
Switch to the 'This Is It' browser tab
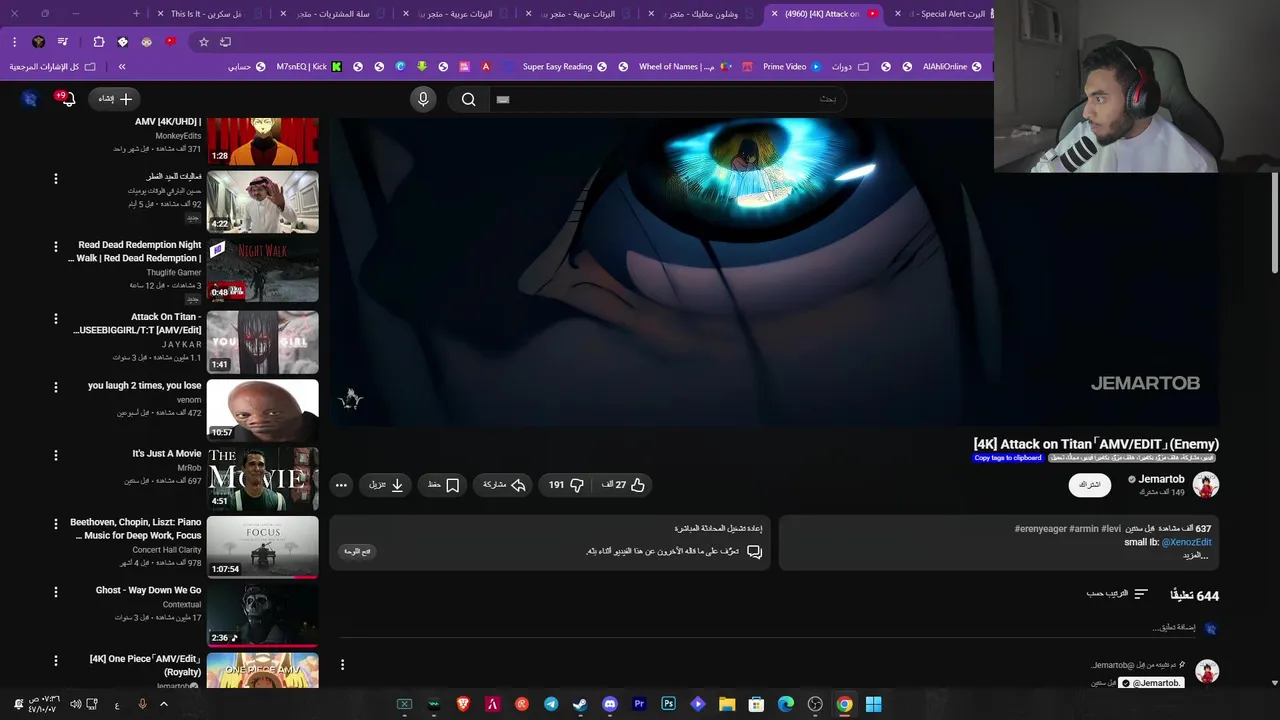[x=210, y=14]
